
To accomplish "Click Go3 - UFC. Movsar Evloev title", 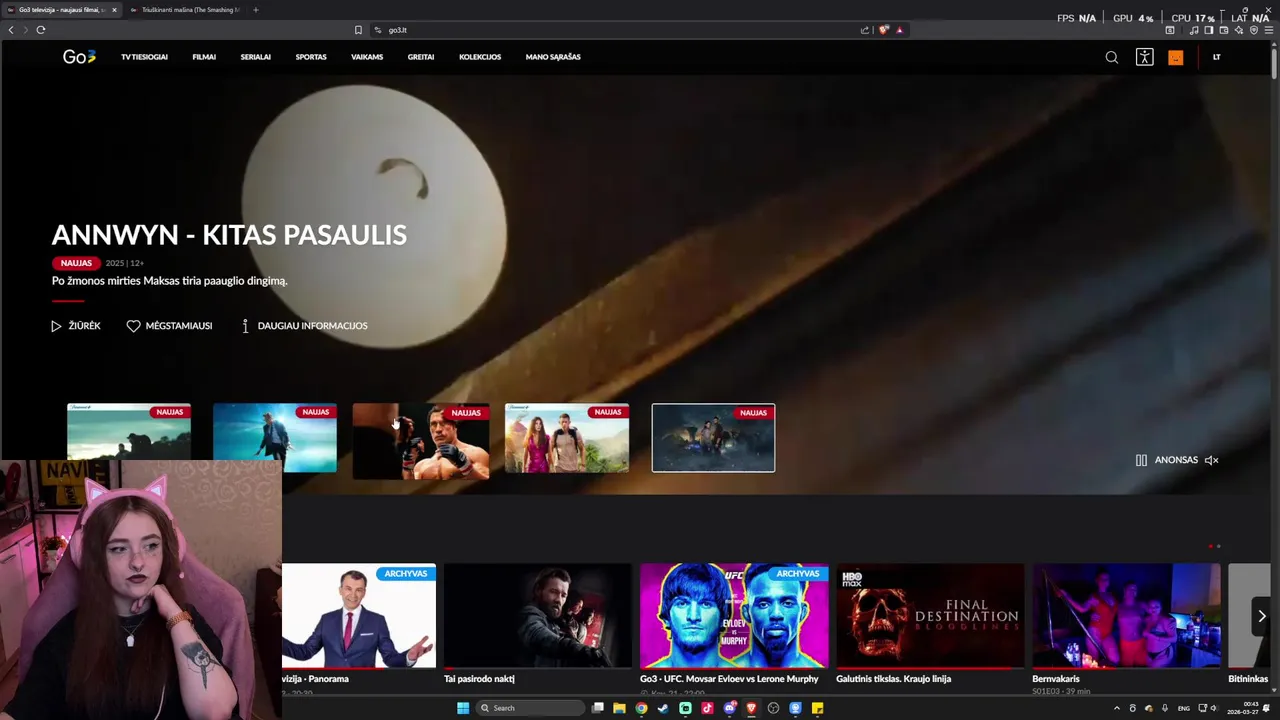I will (729, 679).
